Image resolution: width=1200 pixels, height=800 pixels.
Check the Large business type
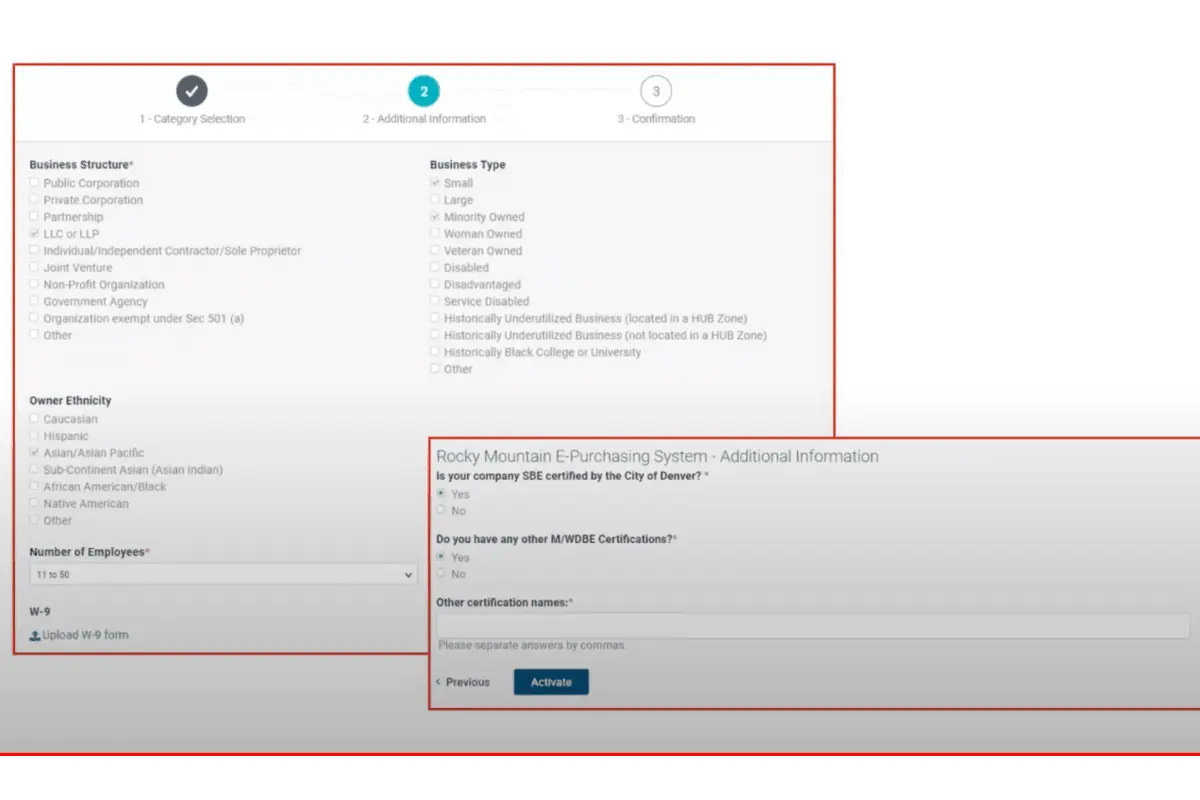click(x=435, y=200)
